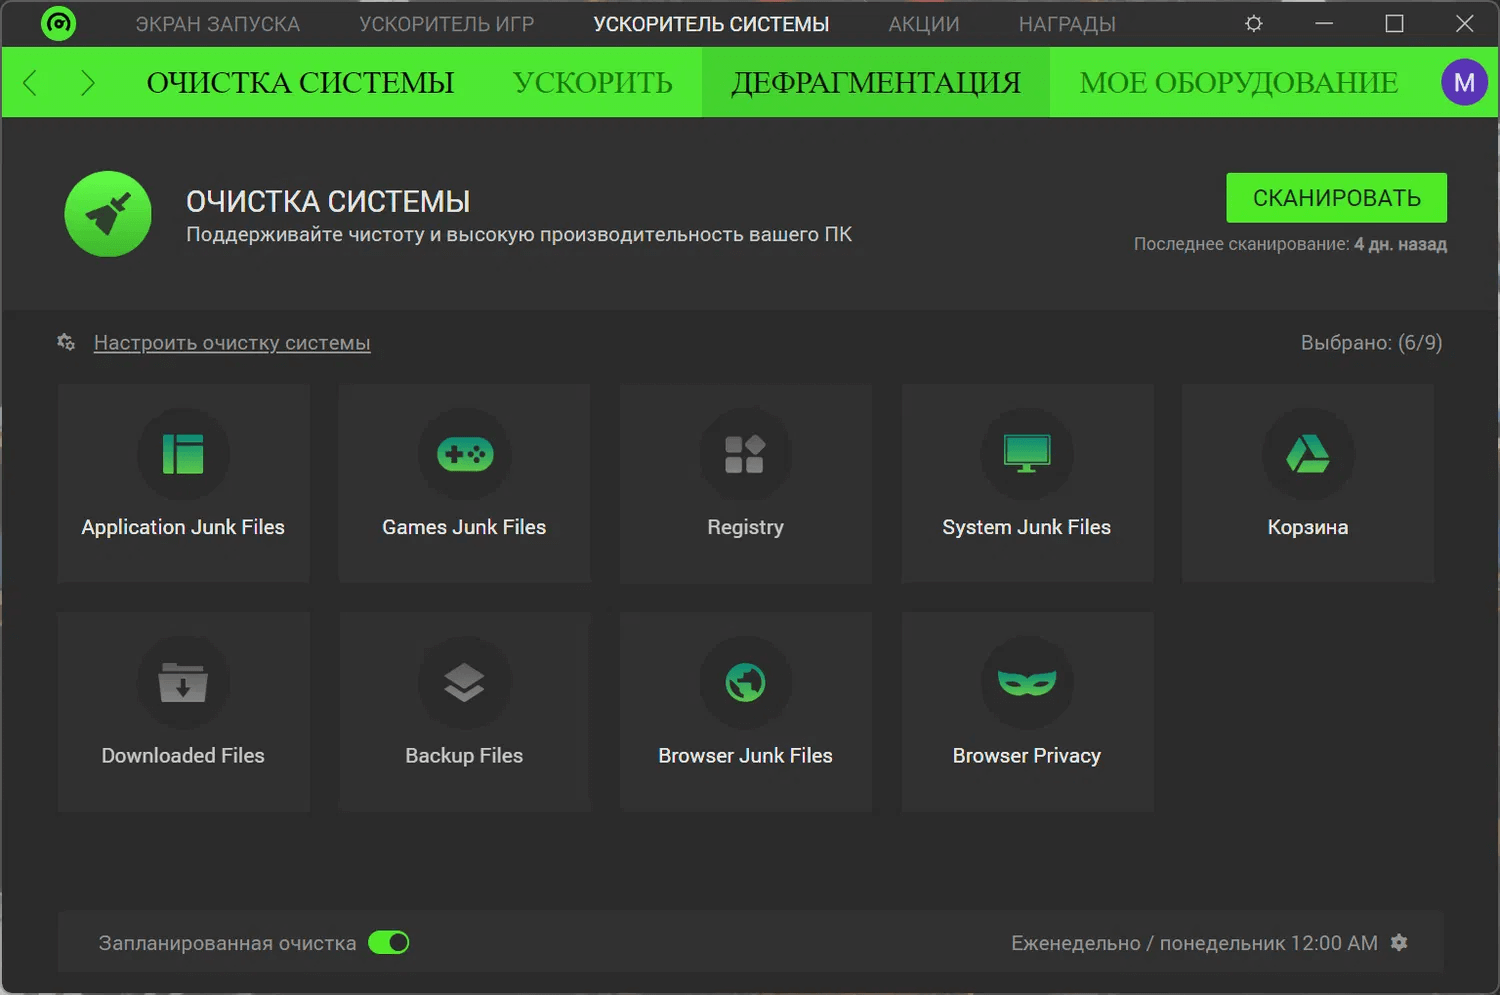Select the Registry cleanup icon
This screenshot has height=995, width=1500.
click(745, 455)
